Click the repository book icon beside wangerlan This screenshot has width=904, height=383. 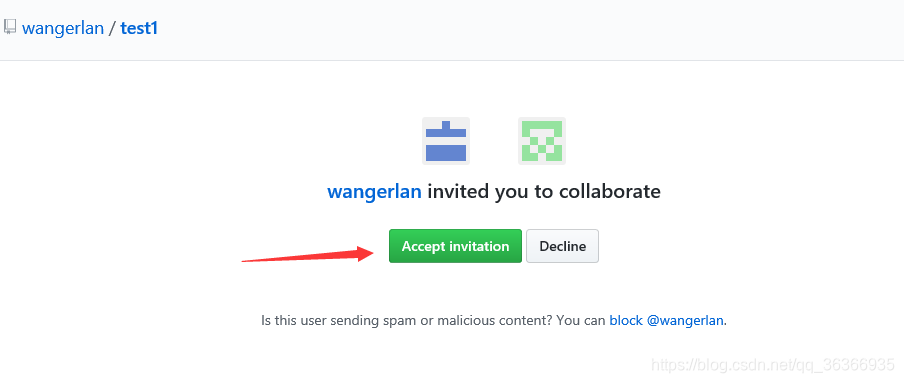point(10,27)
